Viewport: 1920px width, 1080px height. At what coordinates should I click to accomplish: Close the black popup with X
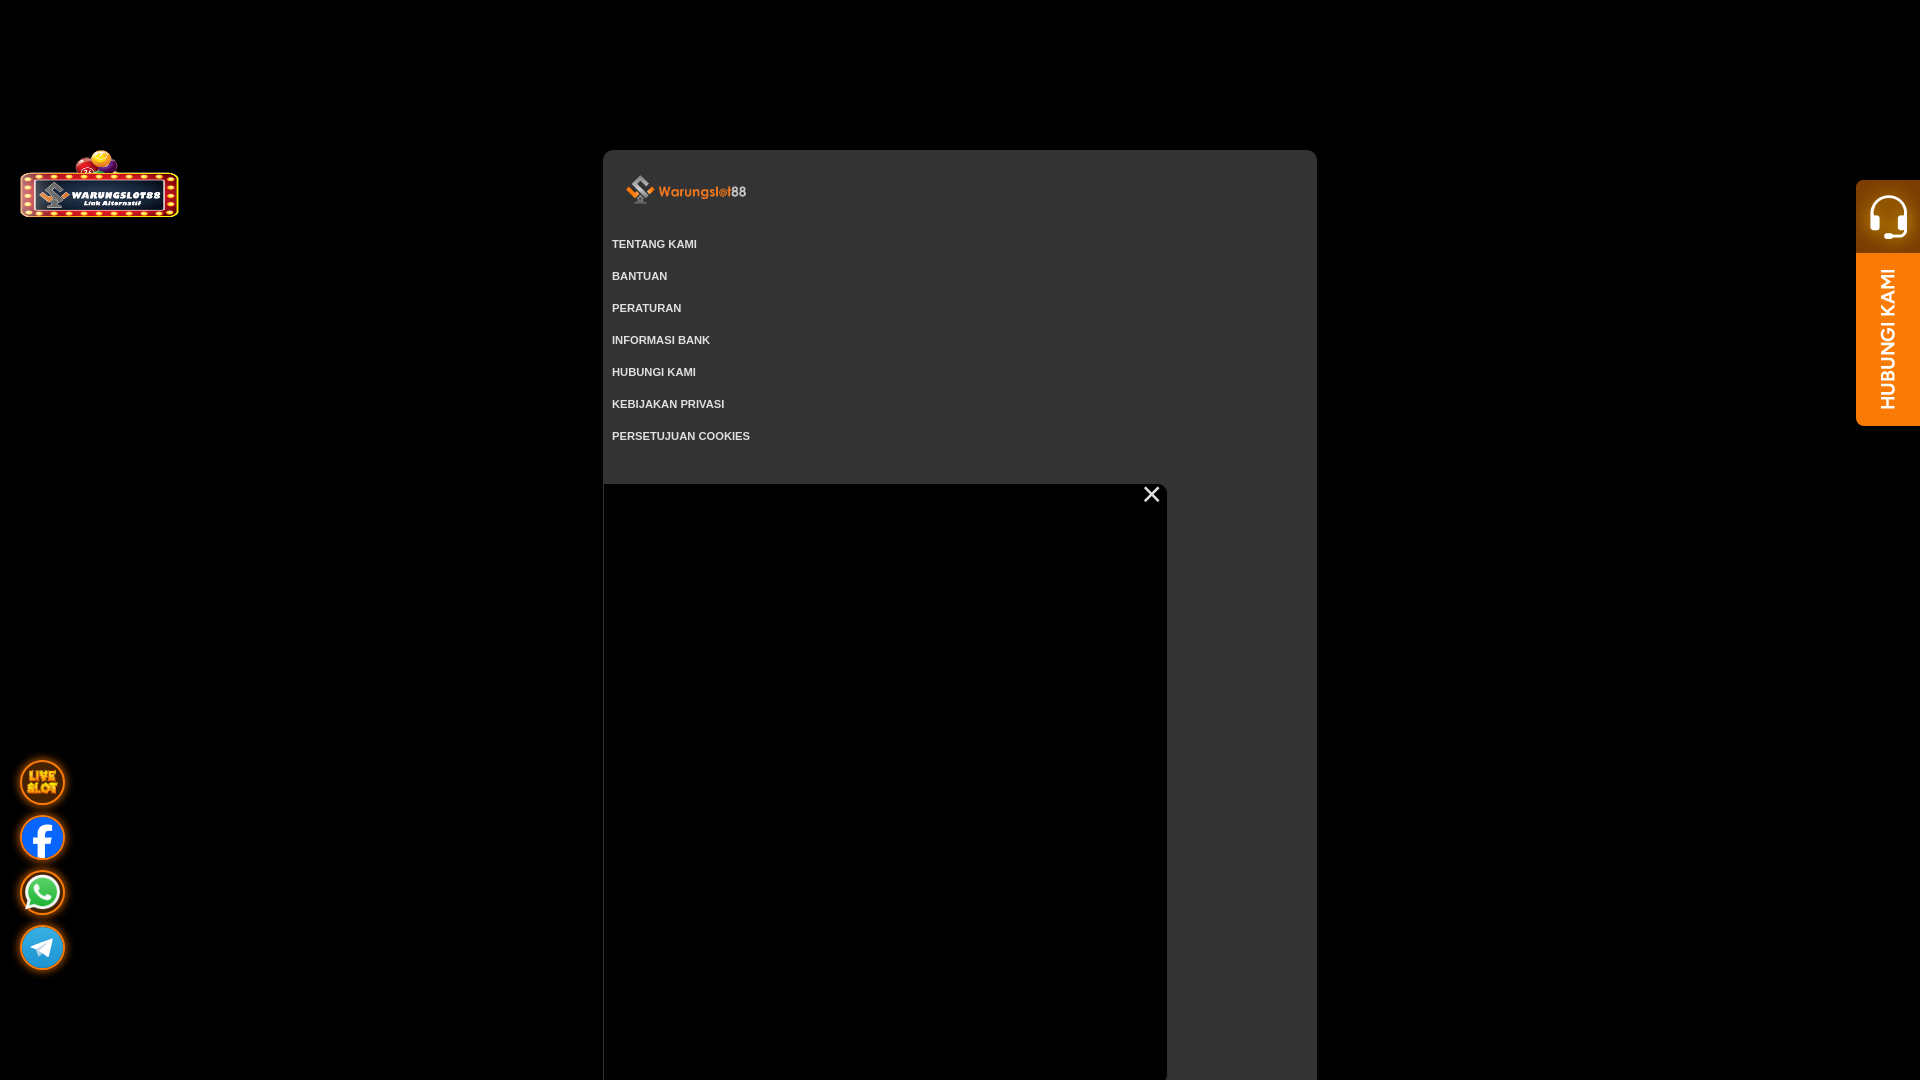pos(1151,494)
